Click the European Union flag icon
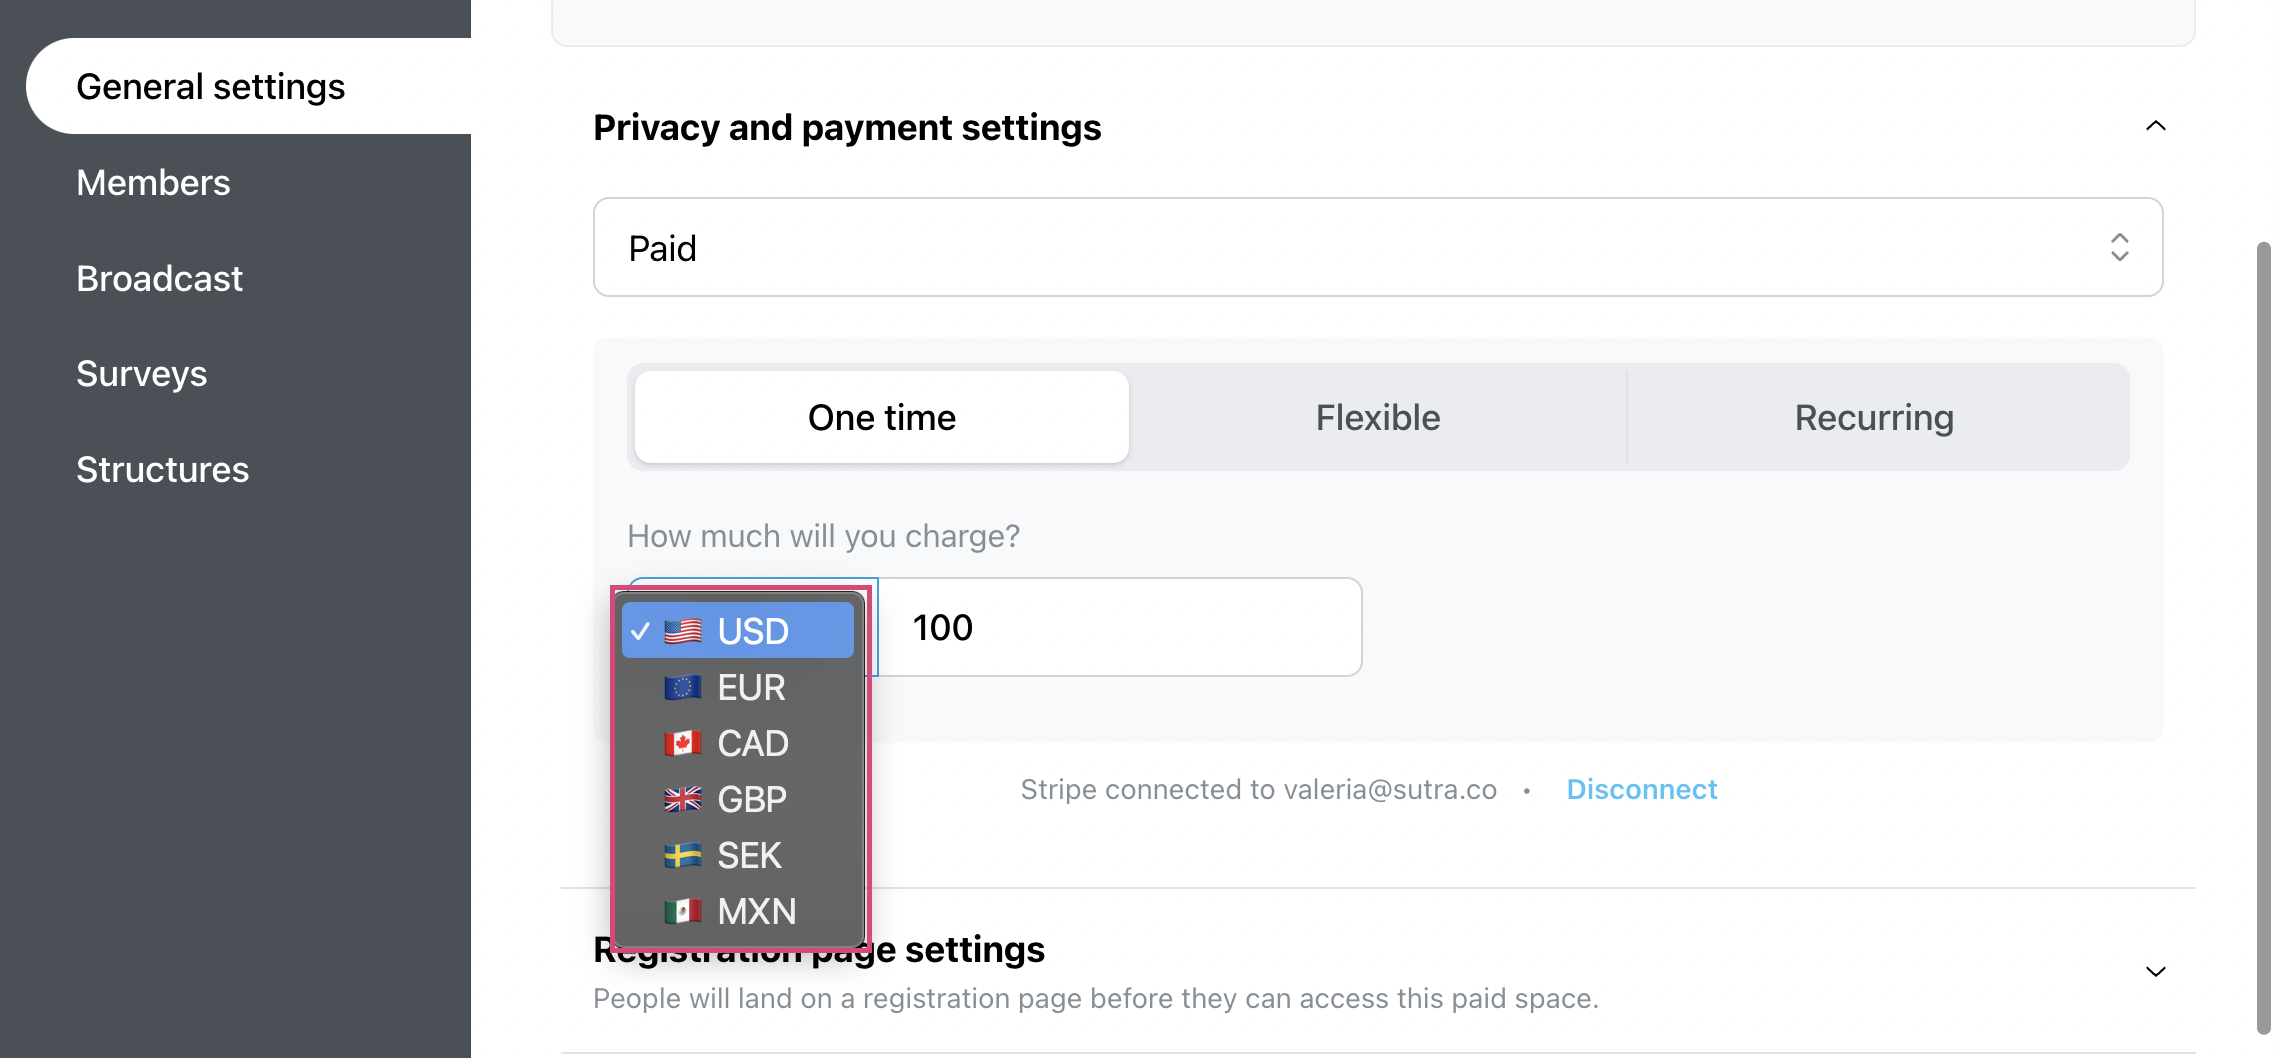Viewport: 2276px width, 1058px height. (683, 687)
